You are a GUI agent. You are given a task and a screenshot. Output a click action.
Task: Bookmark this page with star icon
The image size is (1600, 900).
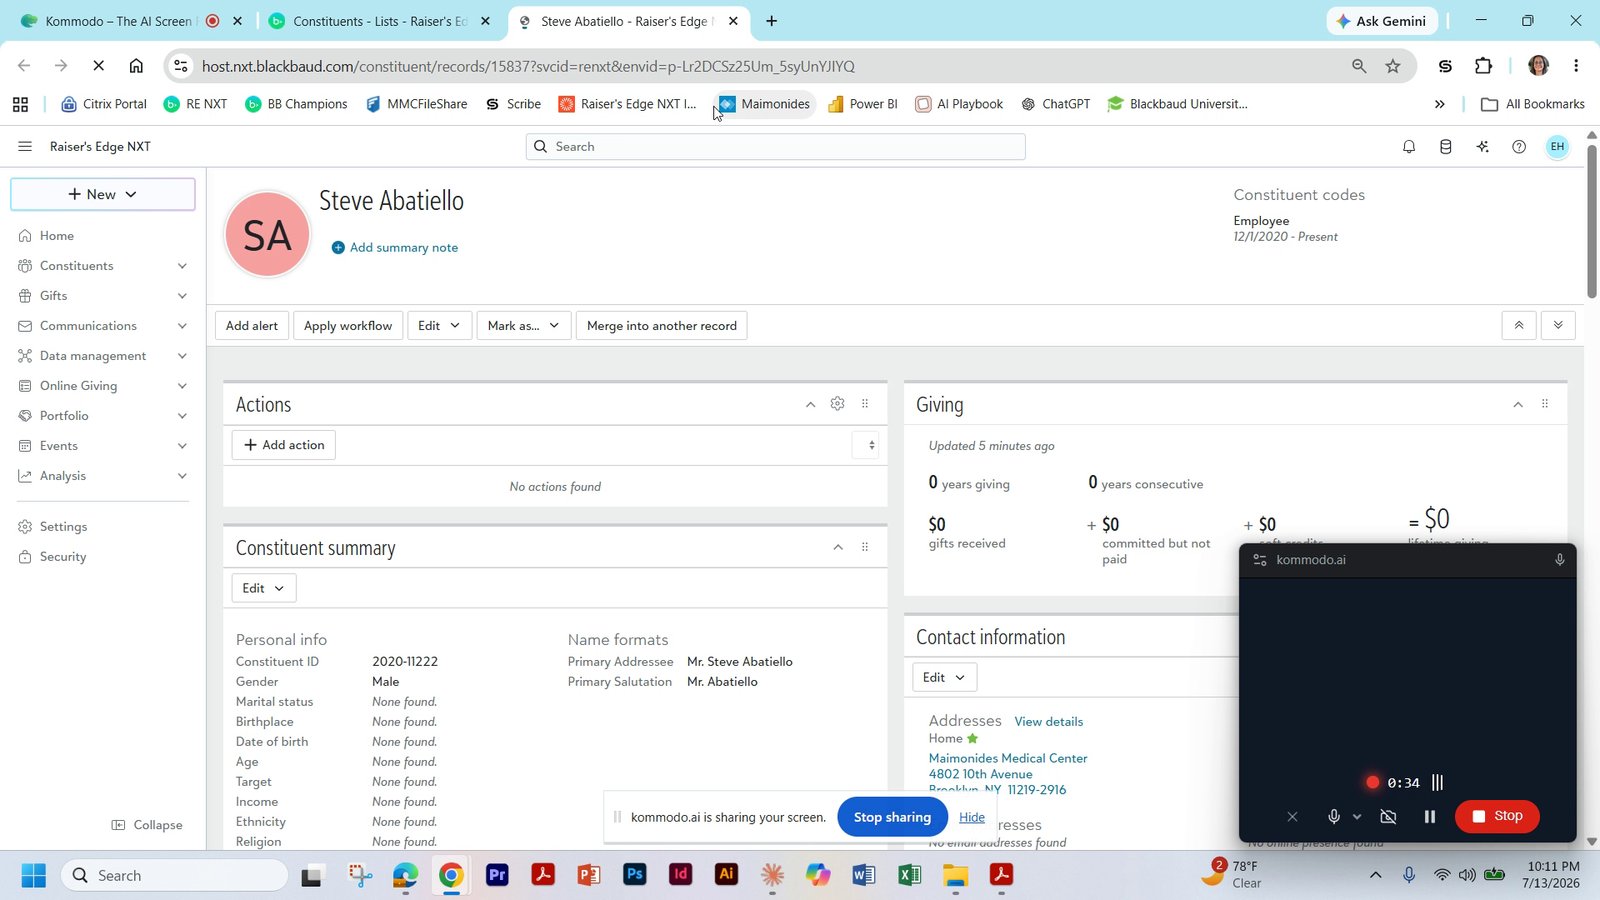point(1393,66)
